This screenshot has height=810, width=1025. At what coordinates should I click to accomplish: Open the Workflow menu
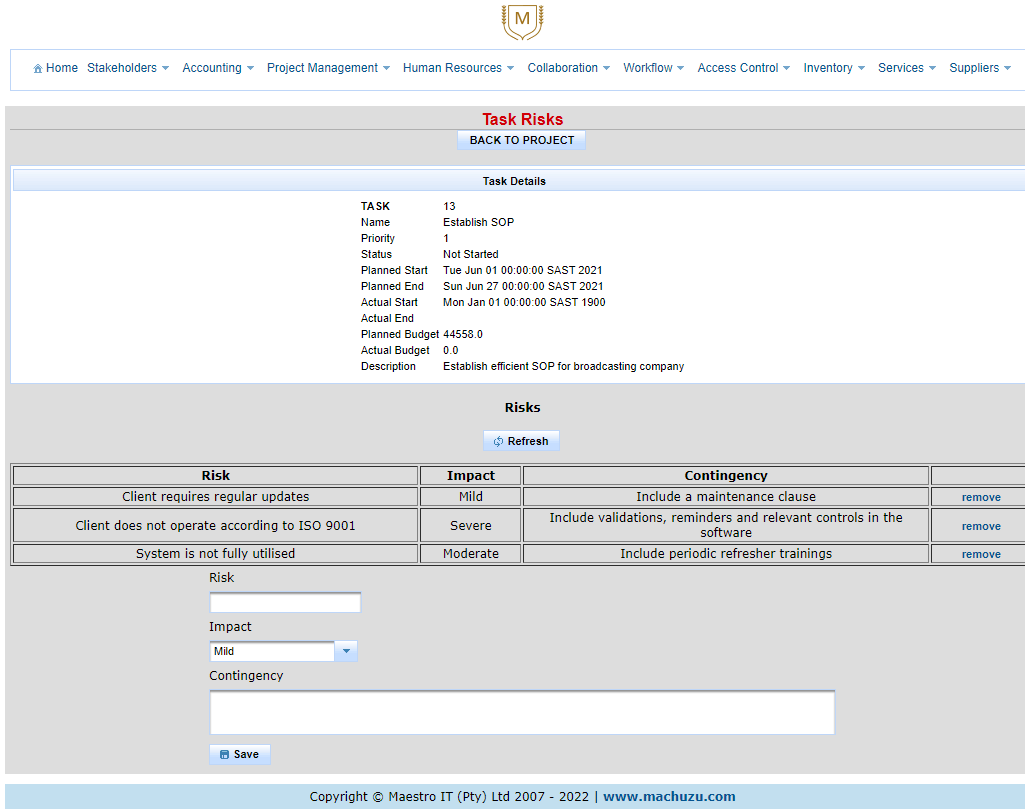[653, 68]
